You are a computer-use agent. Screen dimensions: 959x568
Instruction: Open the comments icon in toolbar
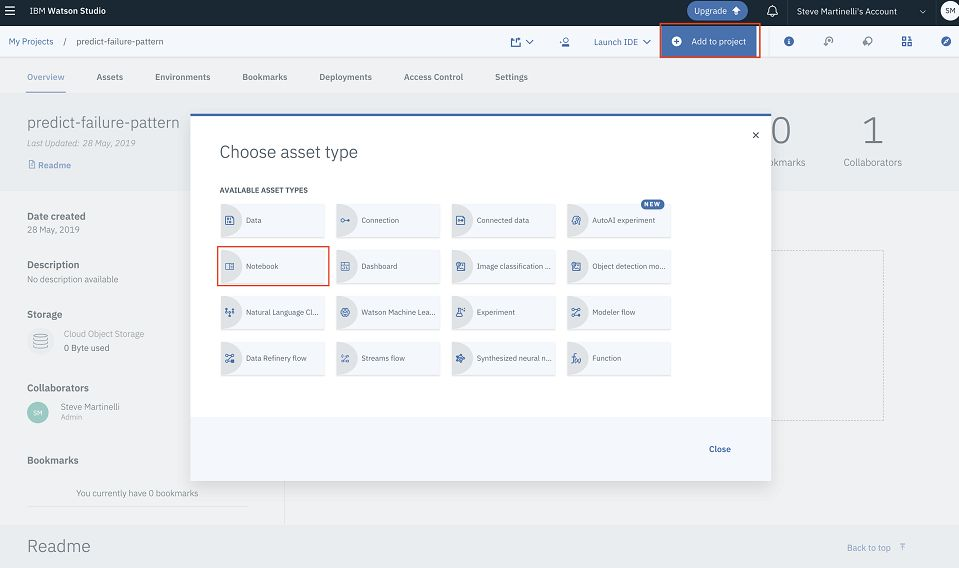867,42
